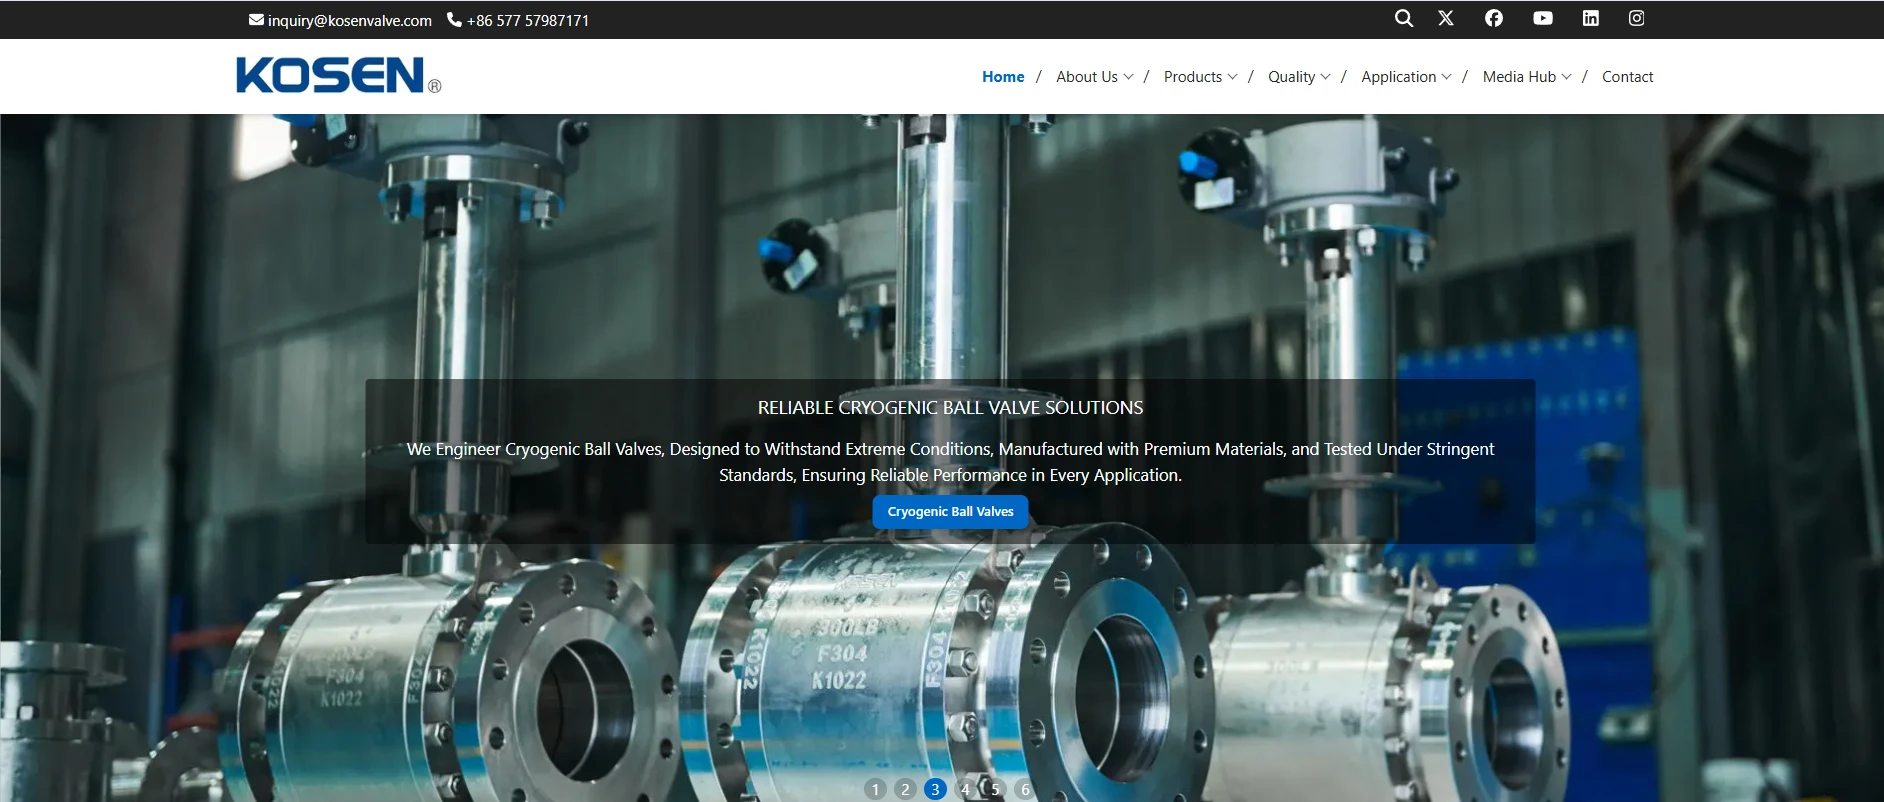
Task: Open the Products menu
Action: coord(1193,77)
